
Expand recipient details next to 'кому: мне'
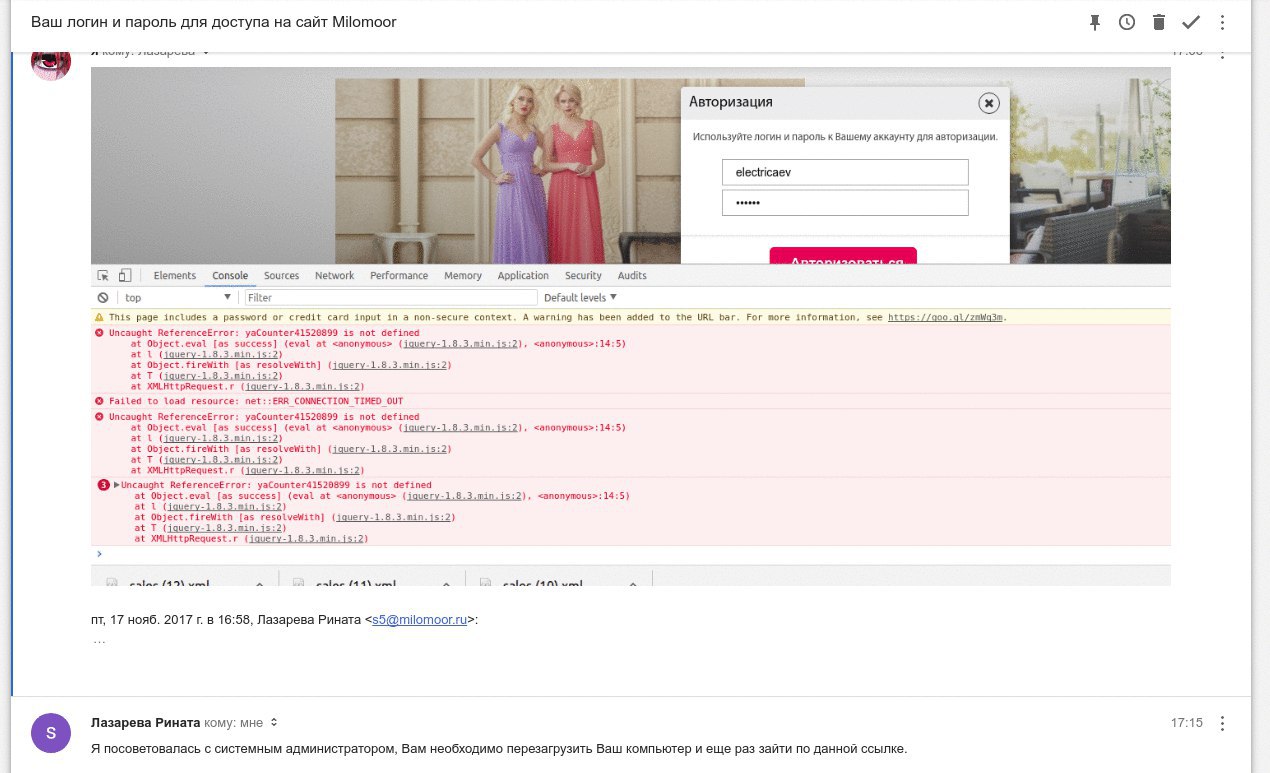tap(274, 723)
